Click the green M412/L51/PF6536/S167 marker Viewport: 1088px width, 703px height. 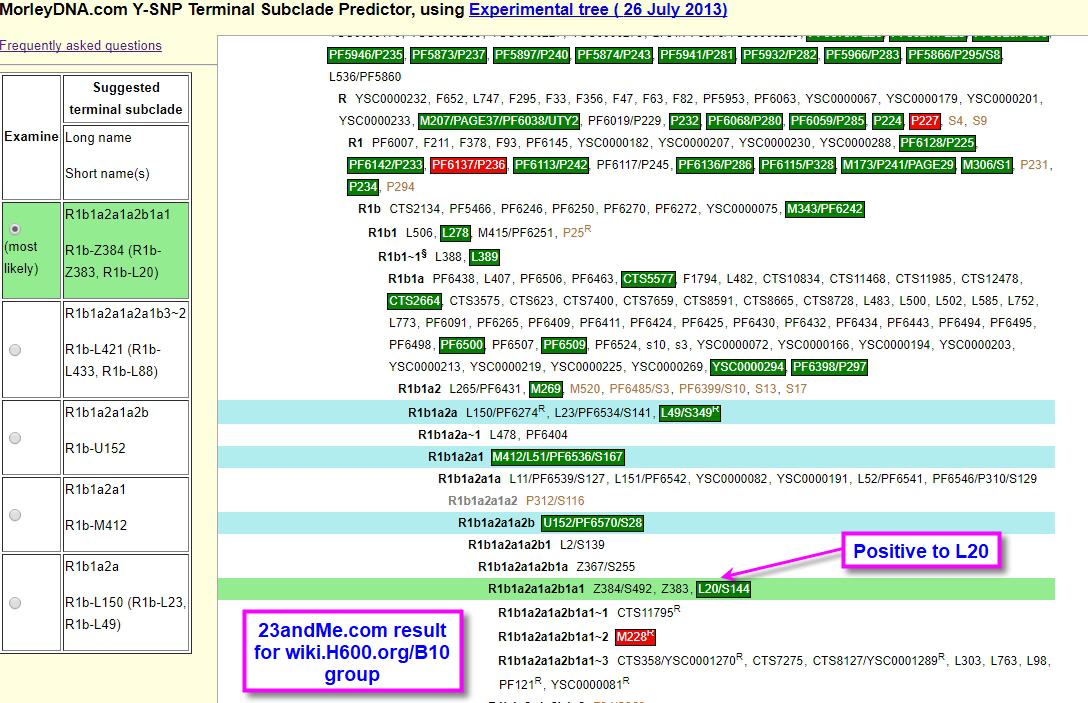pos(558,457)
